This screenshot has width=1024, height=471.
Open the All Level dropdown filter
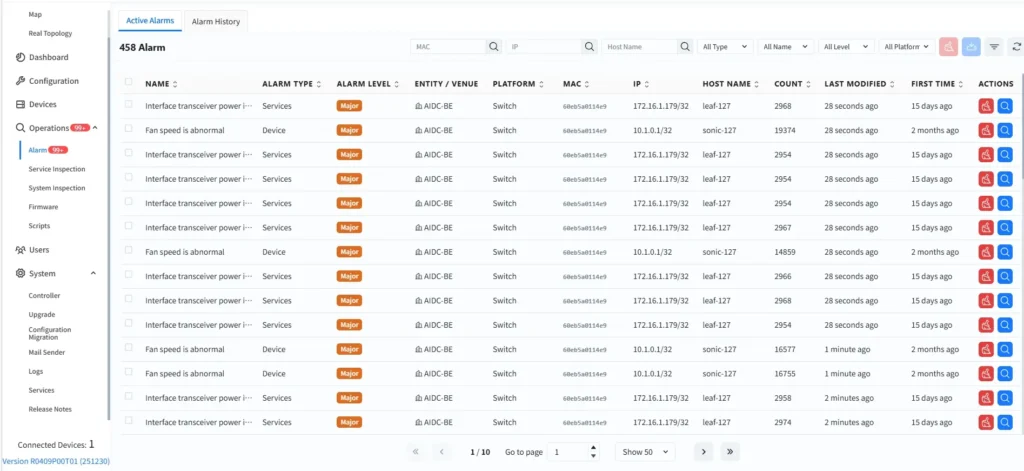pos(845,46)
